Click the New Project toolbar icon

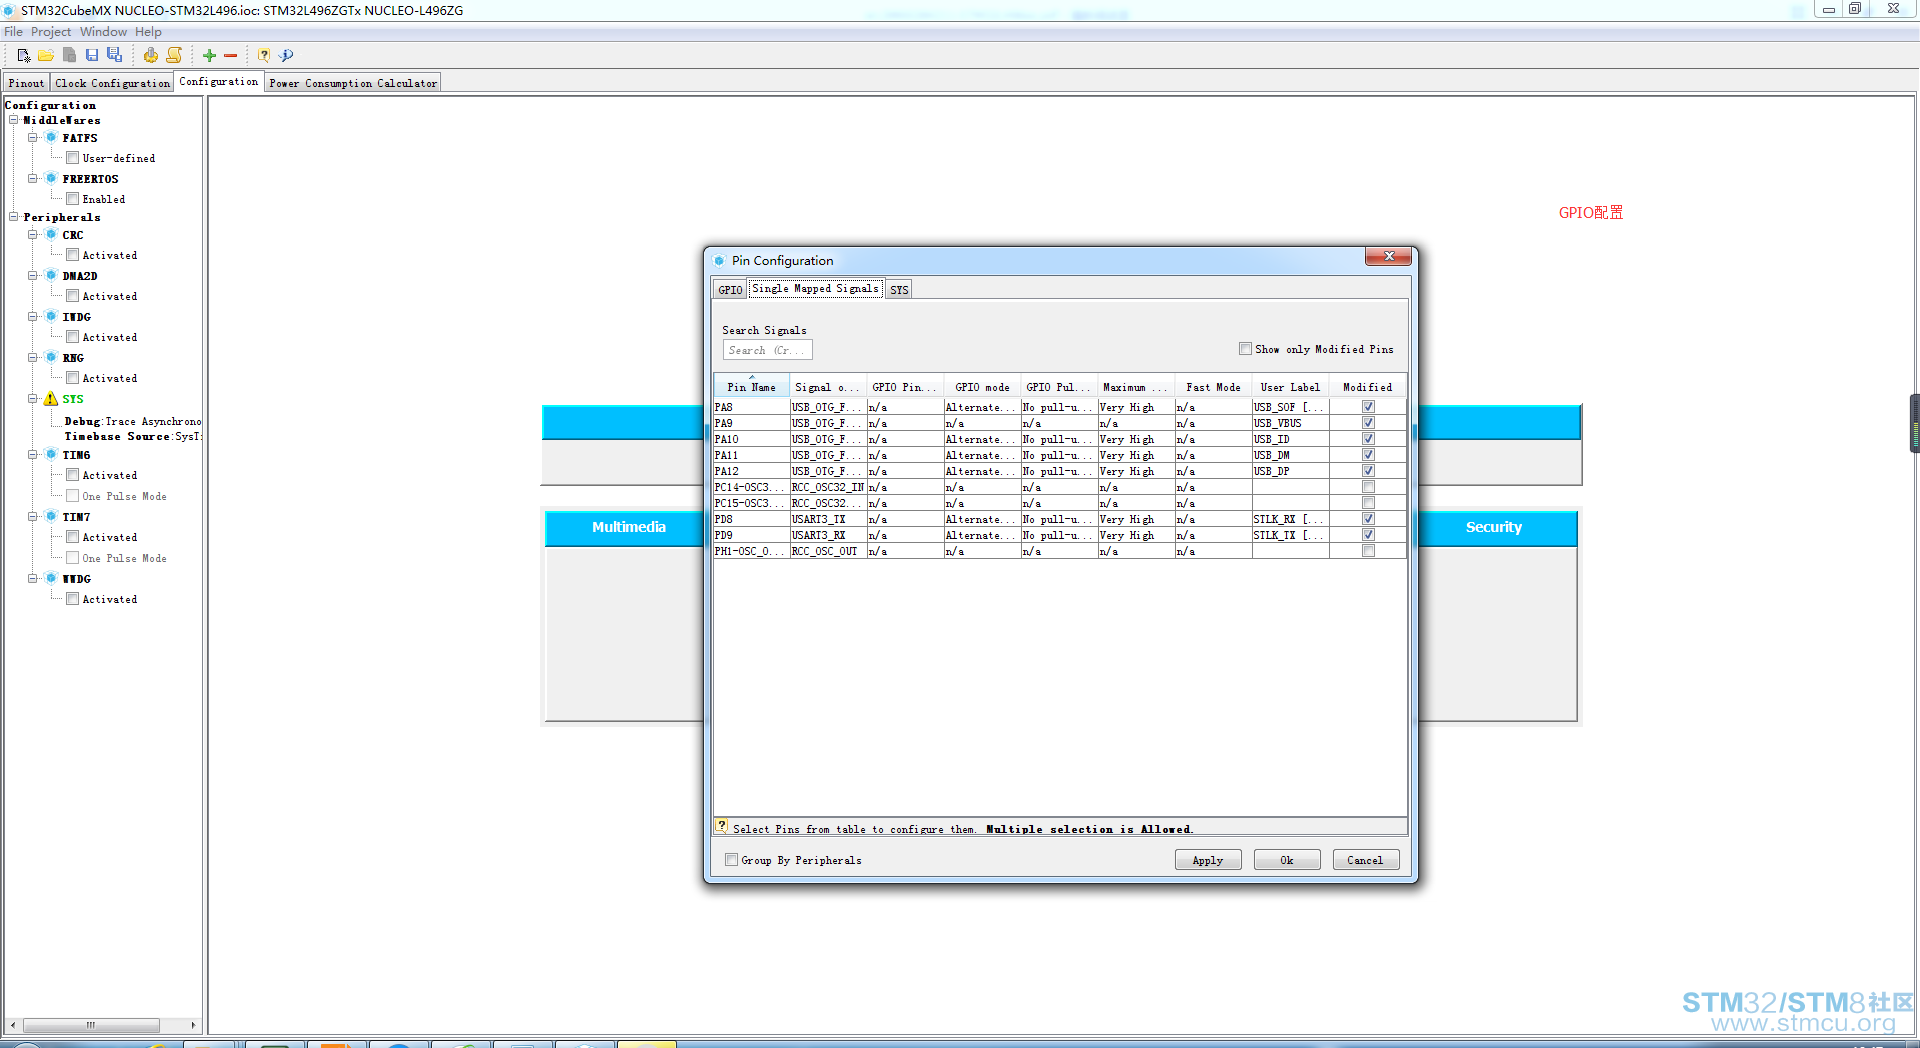click(23, 56)
